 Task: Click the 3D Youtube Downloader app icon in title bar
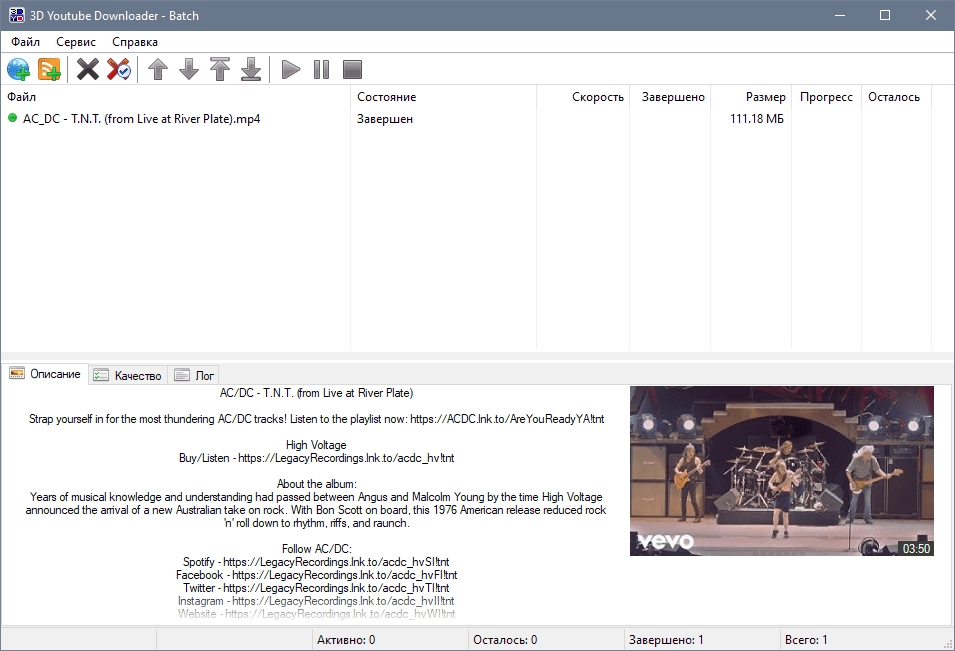(16, 15)
